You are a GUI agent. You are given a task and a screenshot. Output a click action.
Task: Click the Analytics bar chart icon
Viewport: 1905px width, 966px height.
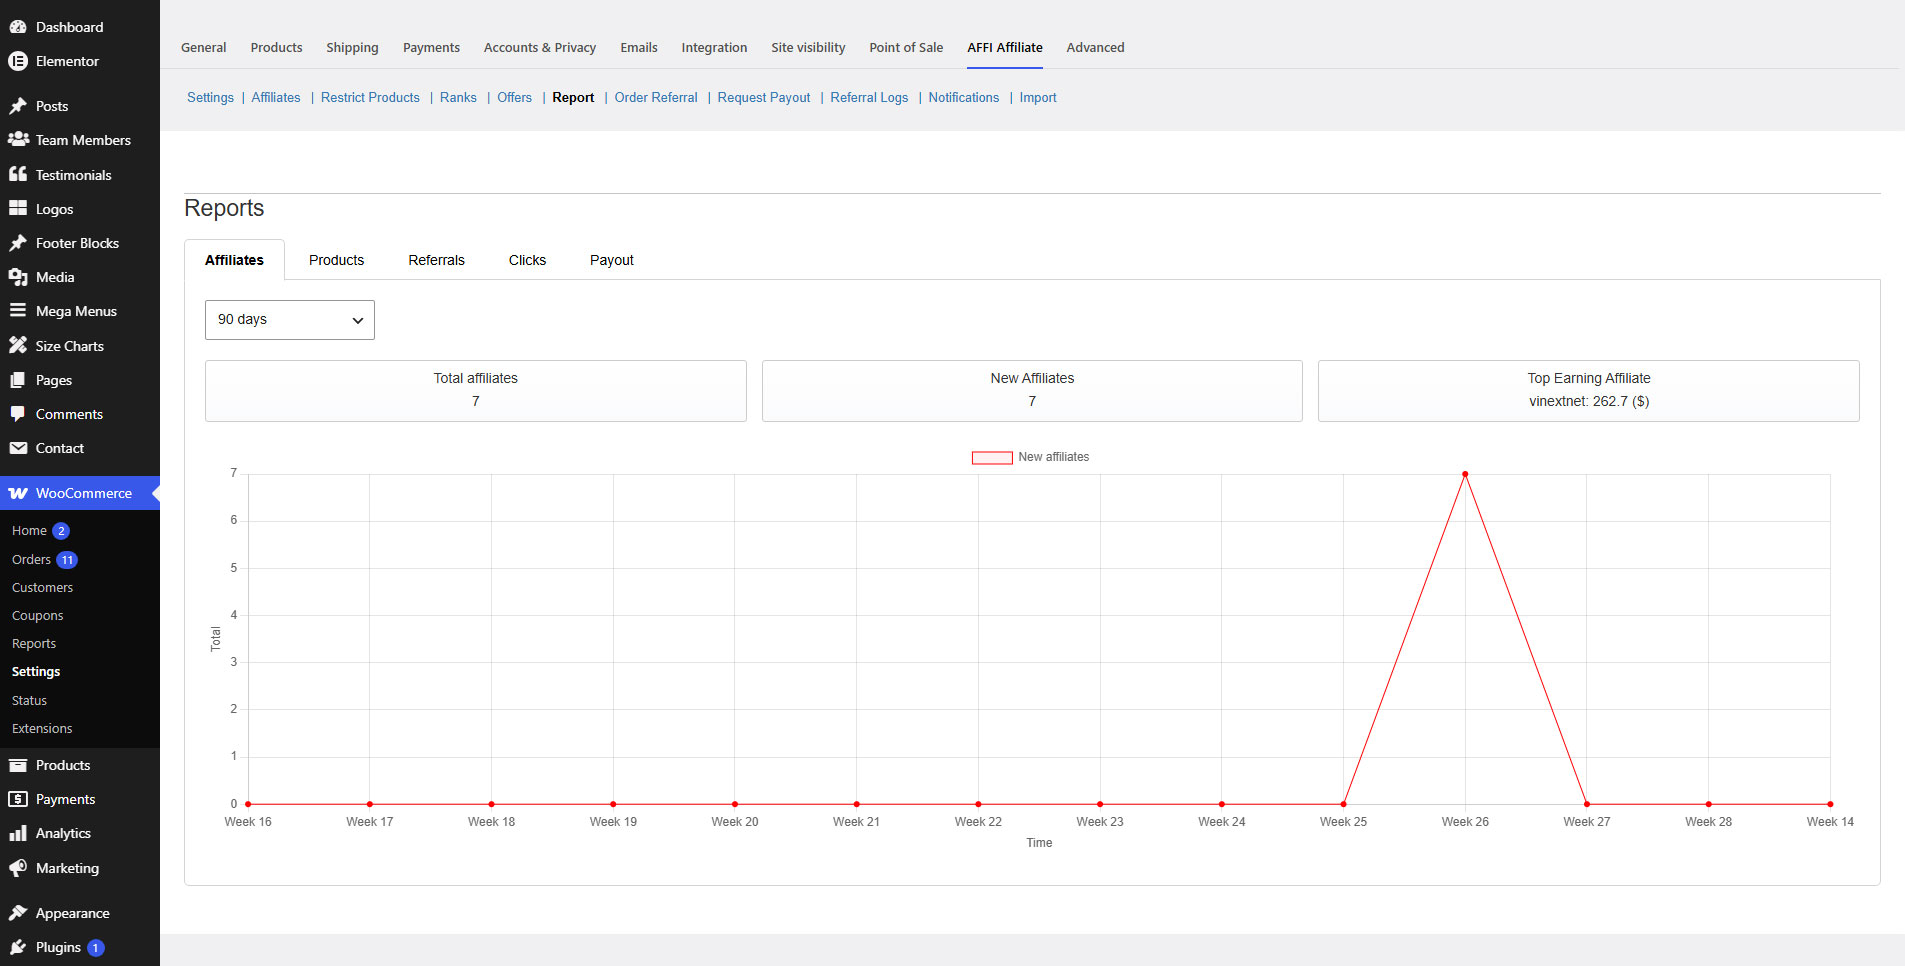point(18,833)
